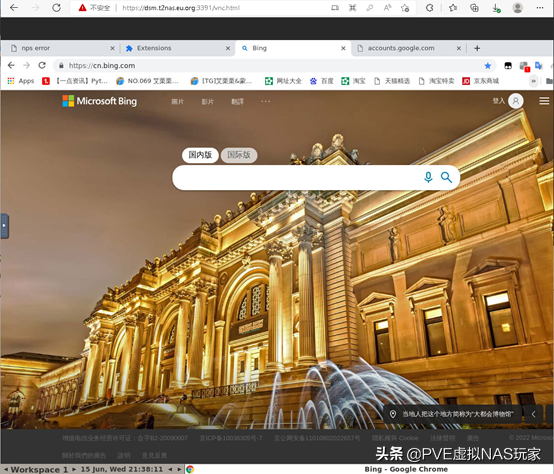This screenshot has width=554, height=474.
Task: Open the 法律声明 footer link
Action: [x=442, y=438]
